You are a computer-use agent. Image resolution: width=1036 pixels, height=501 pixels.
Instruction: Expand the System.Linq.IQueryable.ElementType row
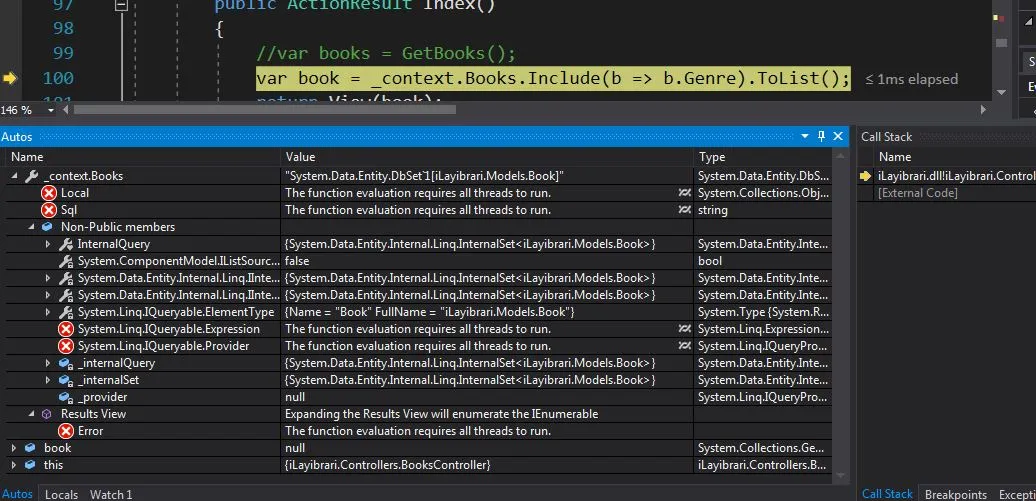[x=48, y=312]
